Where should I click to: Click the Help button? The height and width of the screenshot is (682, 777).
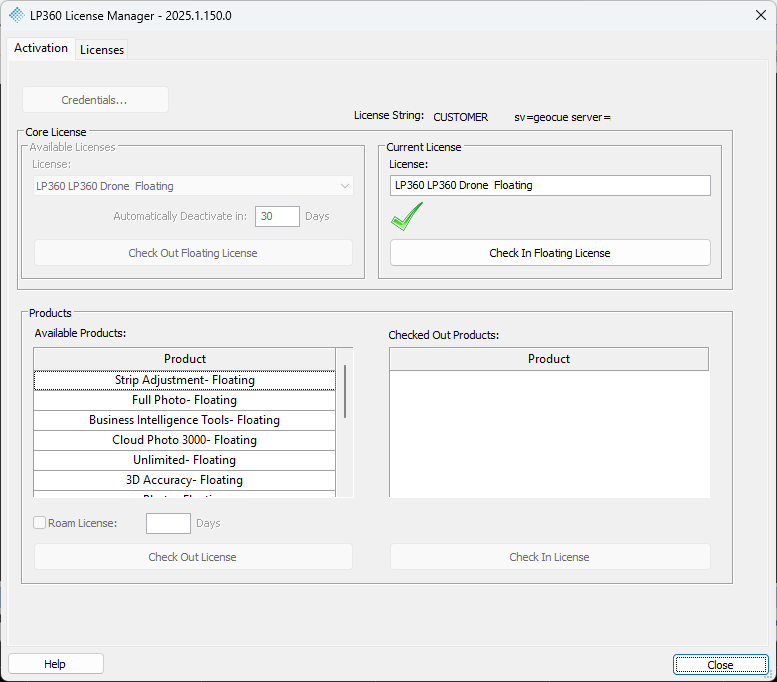point(56,664)
